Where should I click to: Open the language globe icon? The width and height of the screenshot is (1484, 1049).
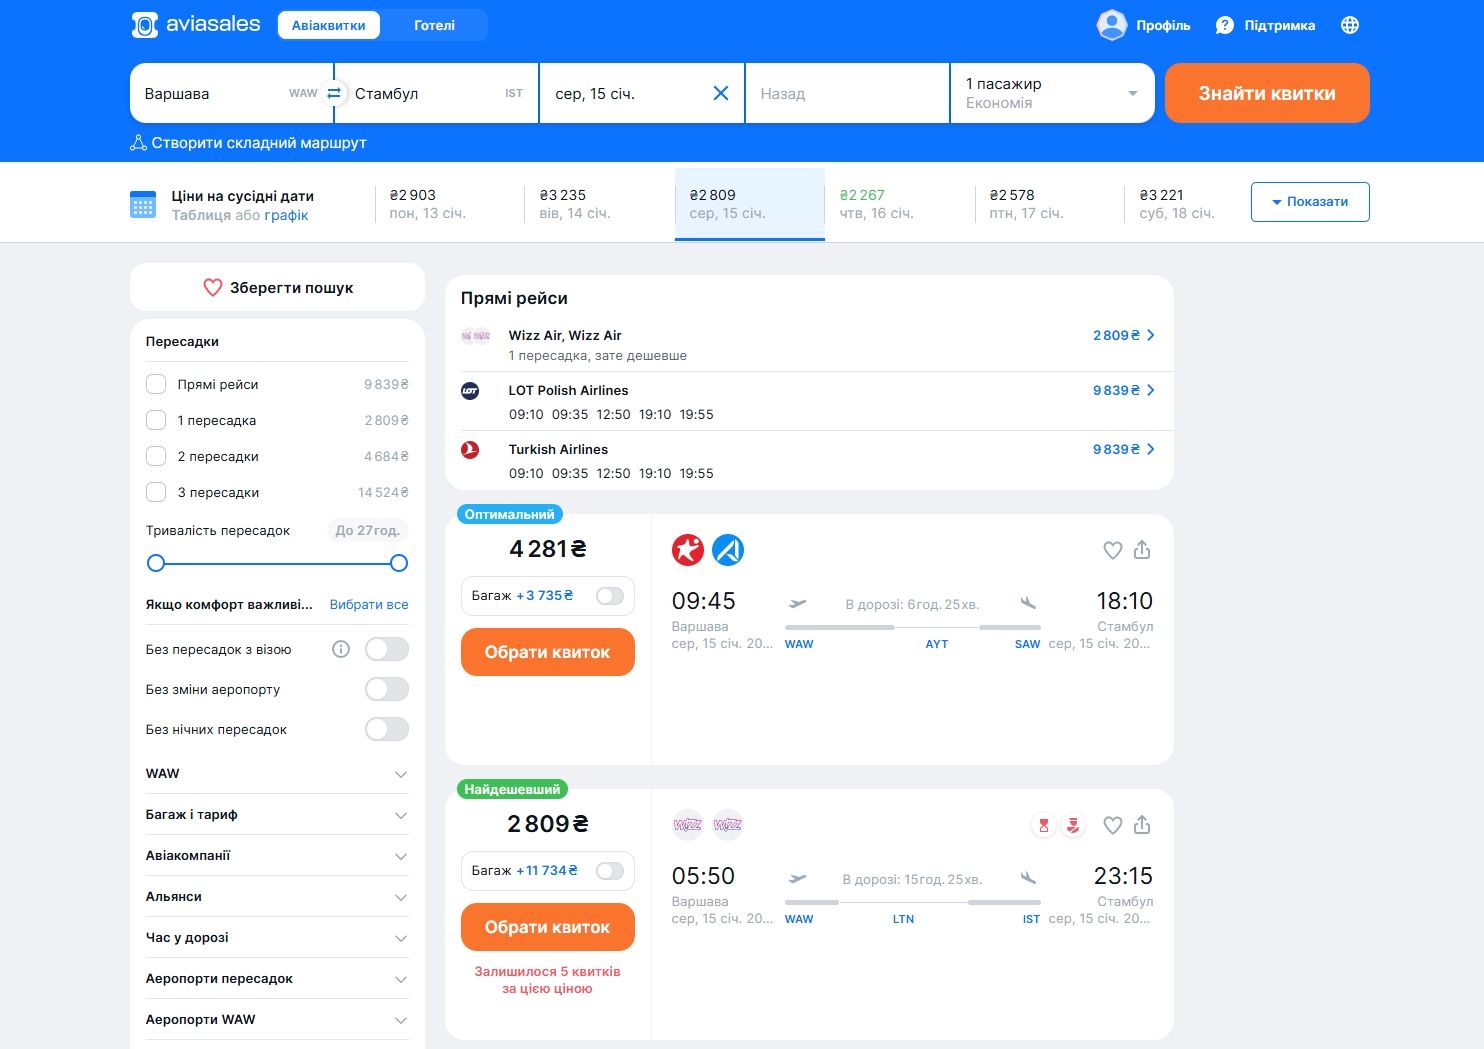pyautogui.click(x=1350, y=25)
